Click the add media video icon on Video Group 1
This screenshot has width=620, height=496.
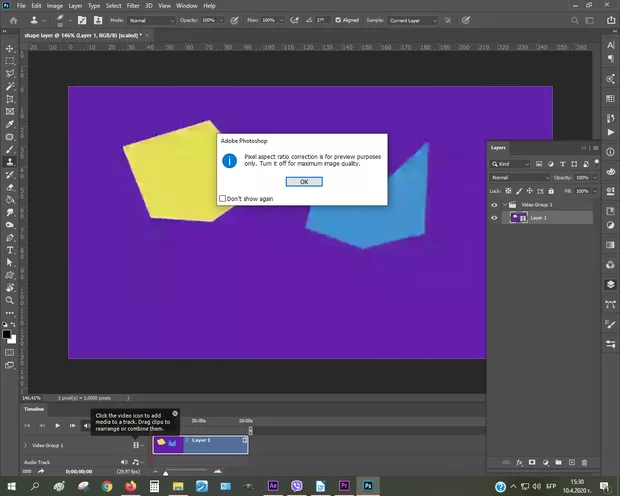coord(136,445)
